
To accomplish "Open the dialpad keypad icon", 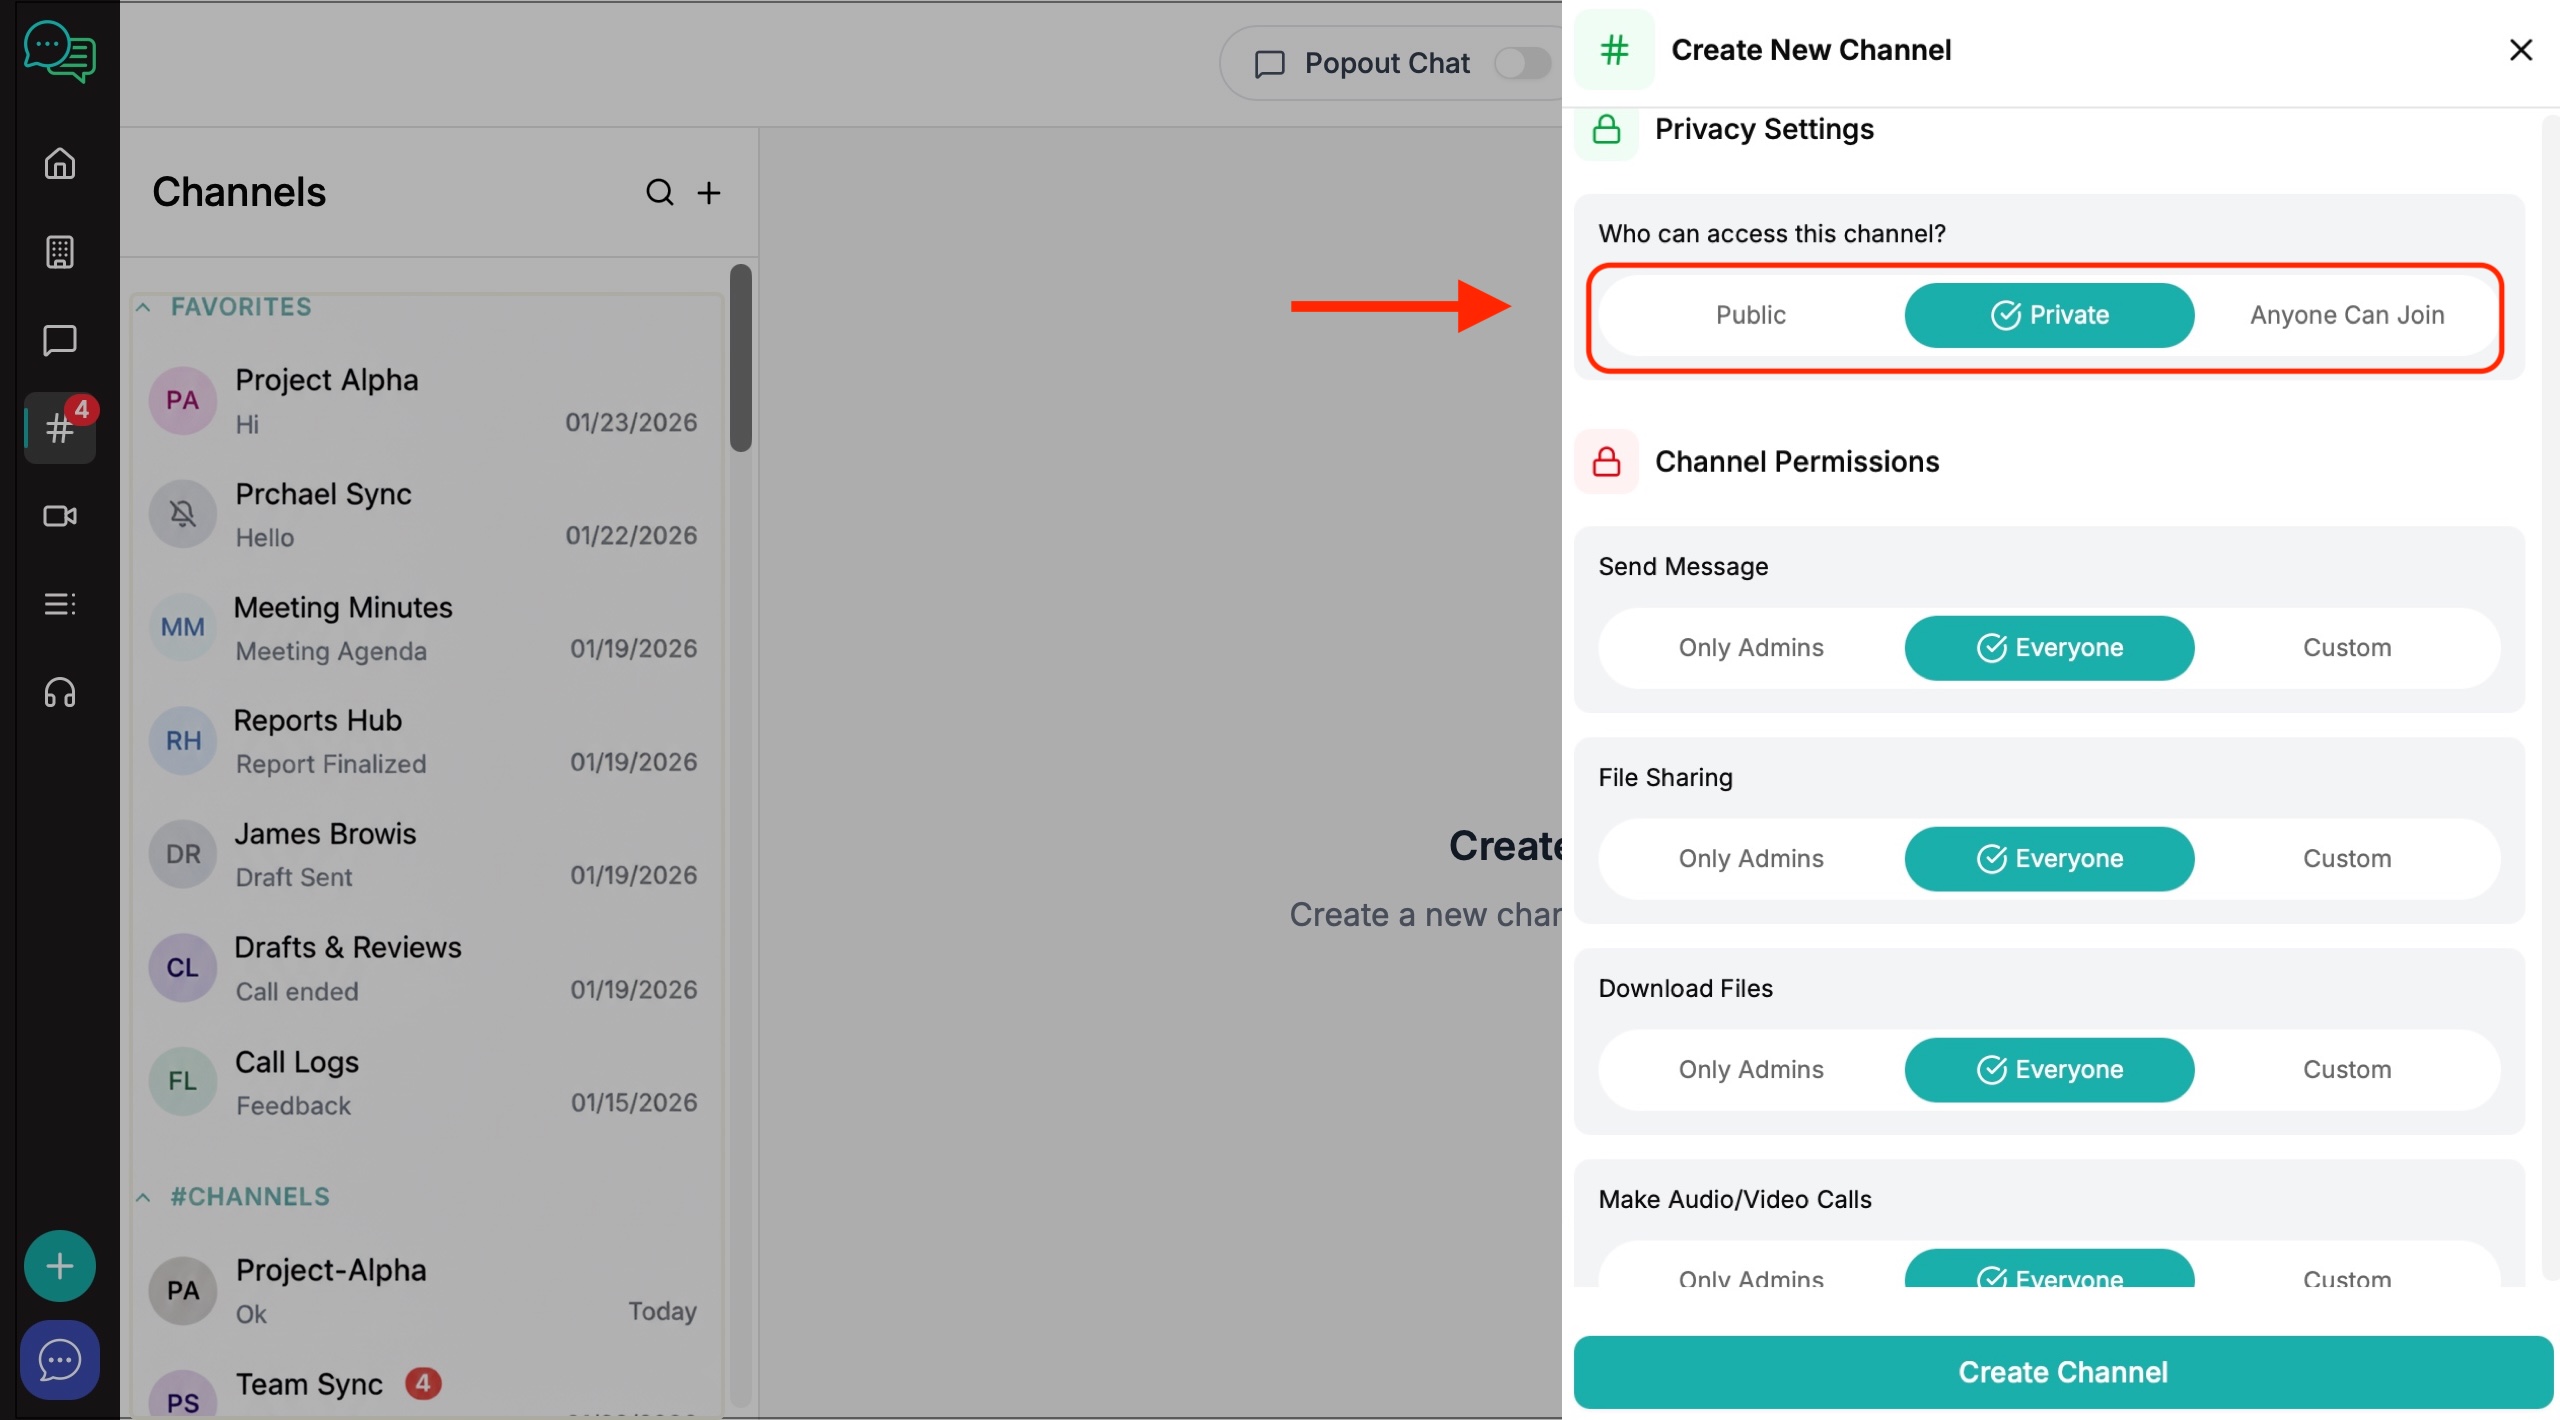I will 60,252.
